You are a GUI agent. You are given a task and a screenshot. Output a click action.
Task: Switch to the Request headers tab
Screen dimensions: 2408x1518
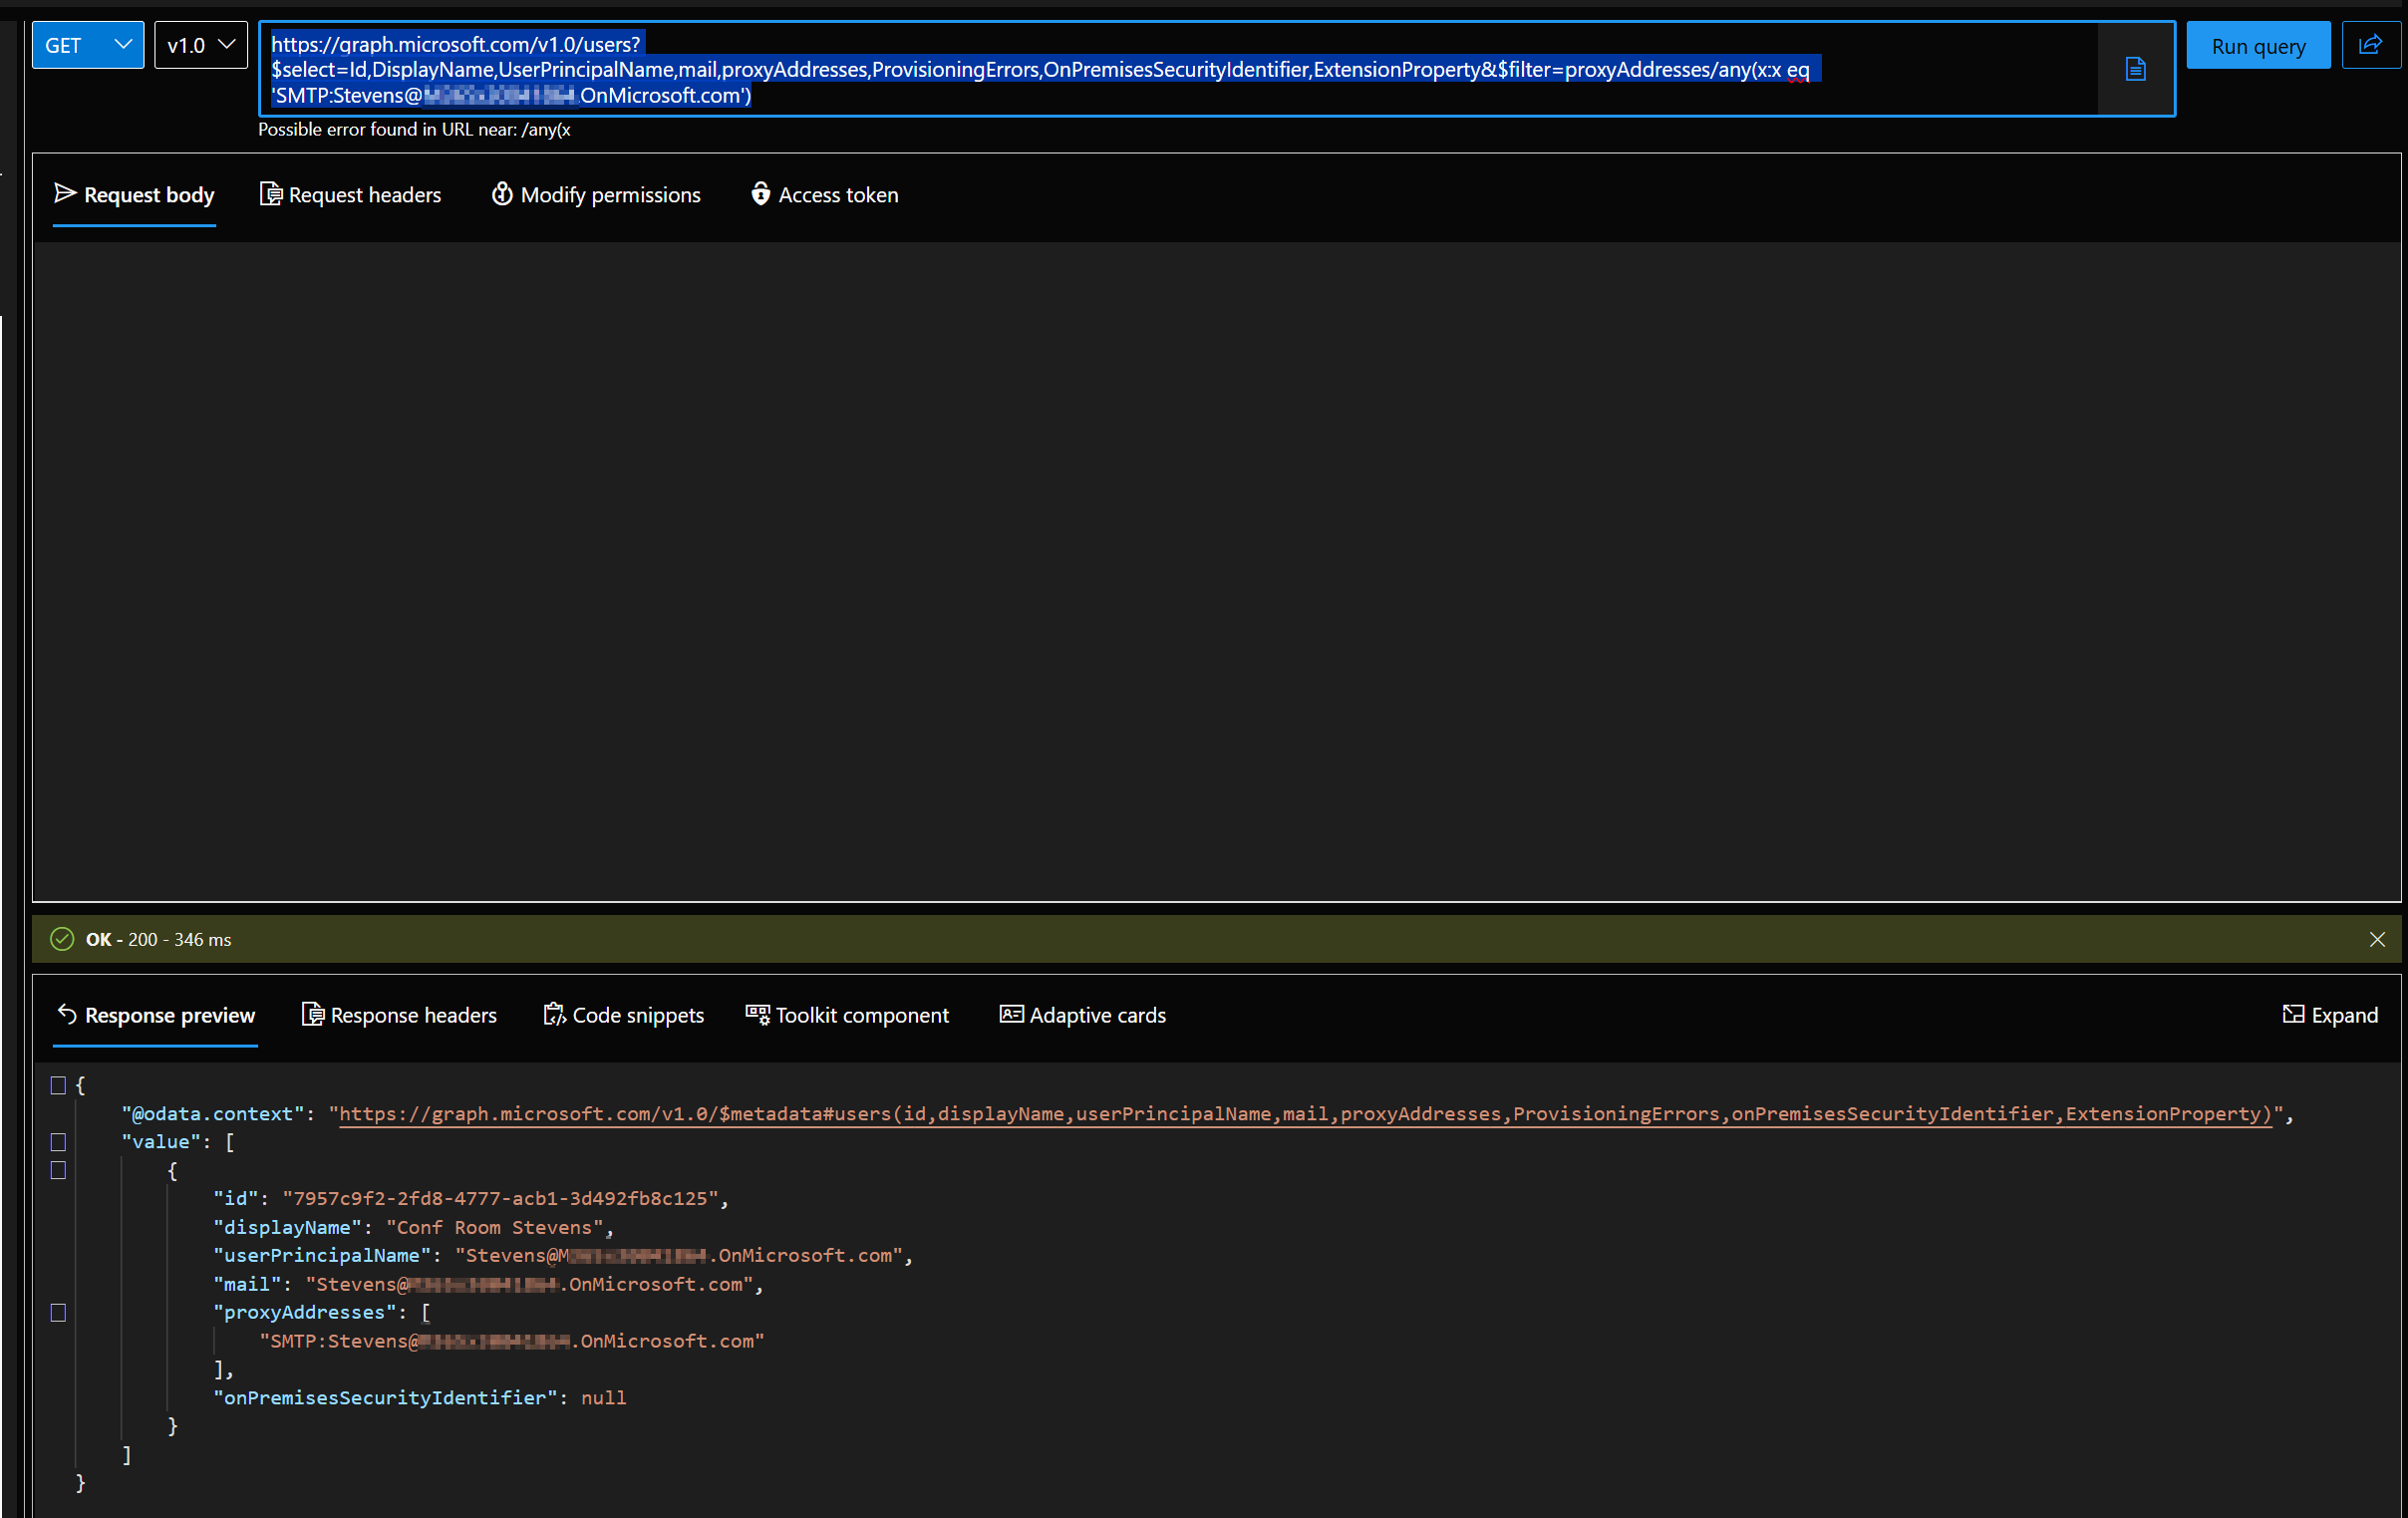click(350, 195)
